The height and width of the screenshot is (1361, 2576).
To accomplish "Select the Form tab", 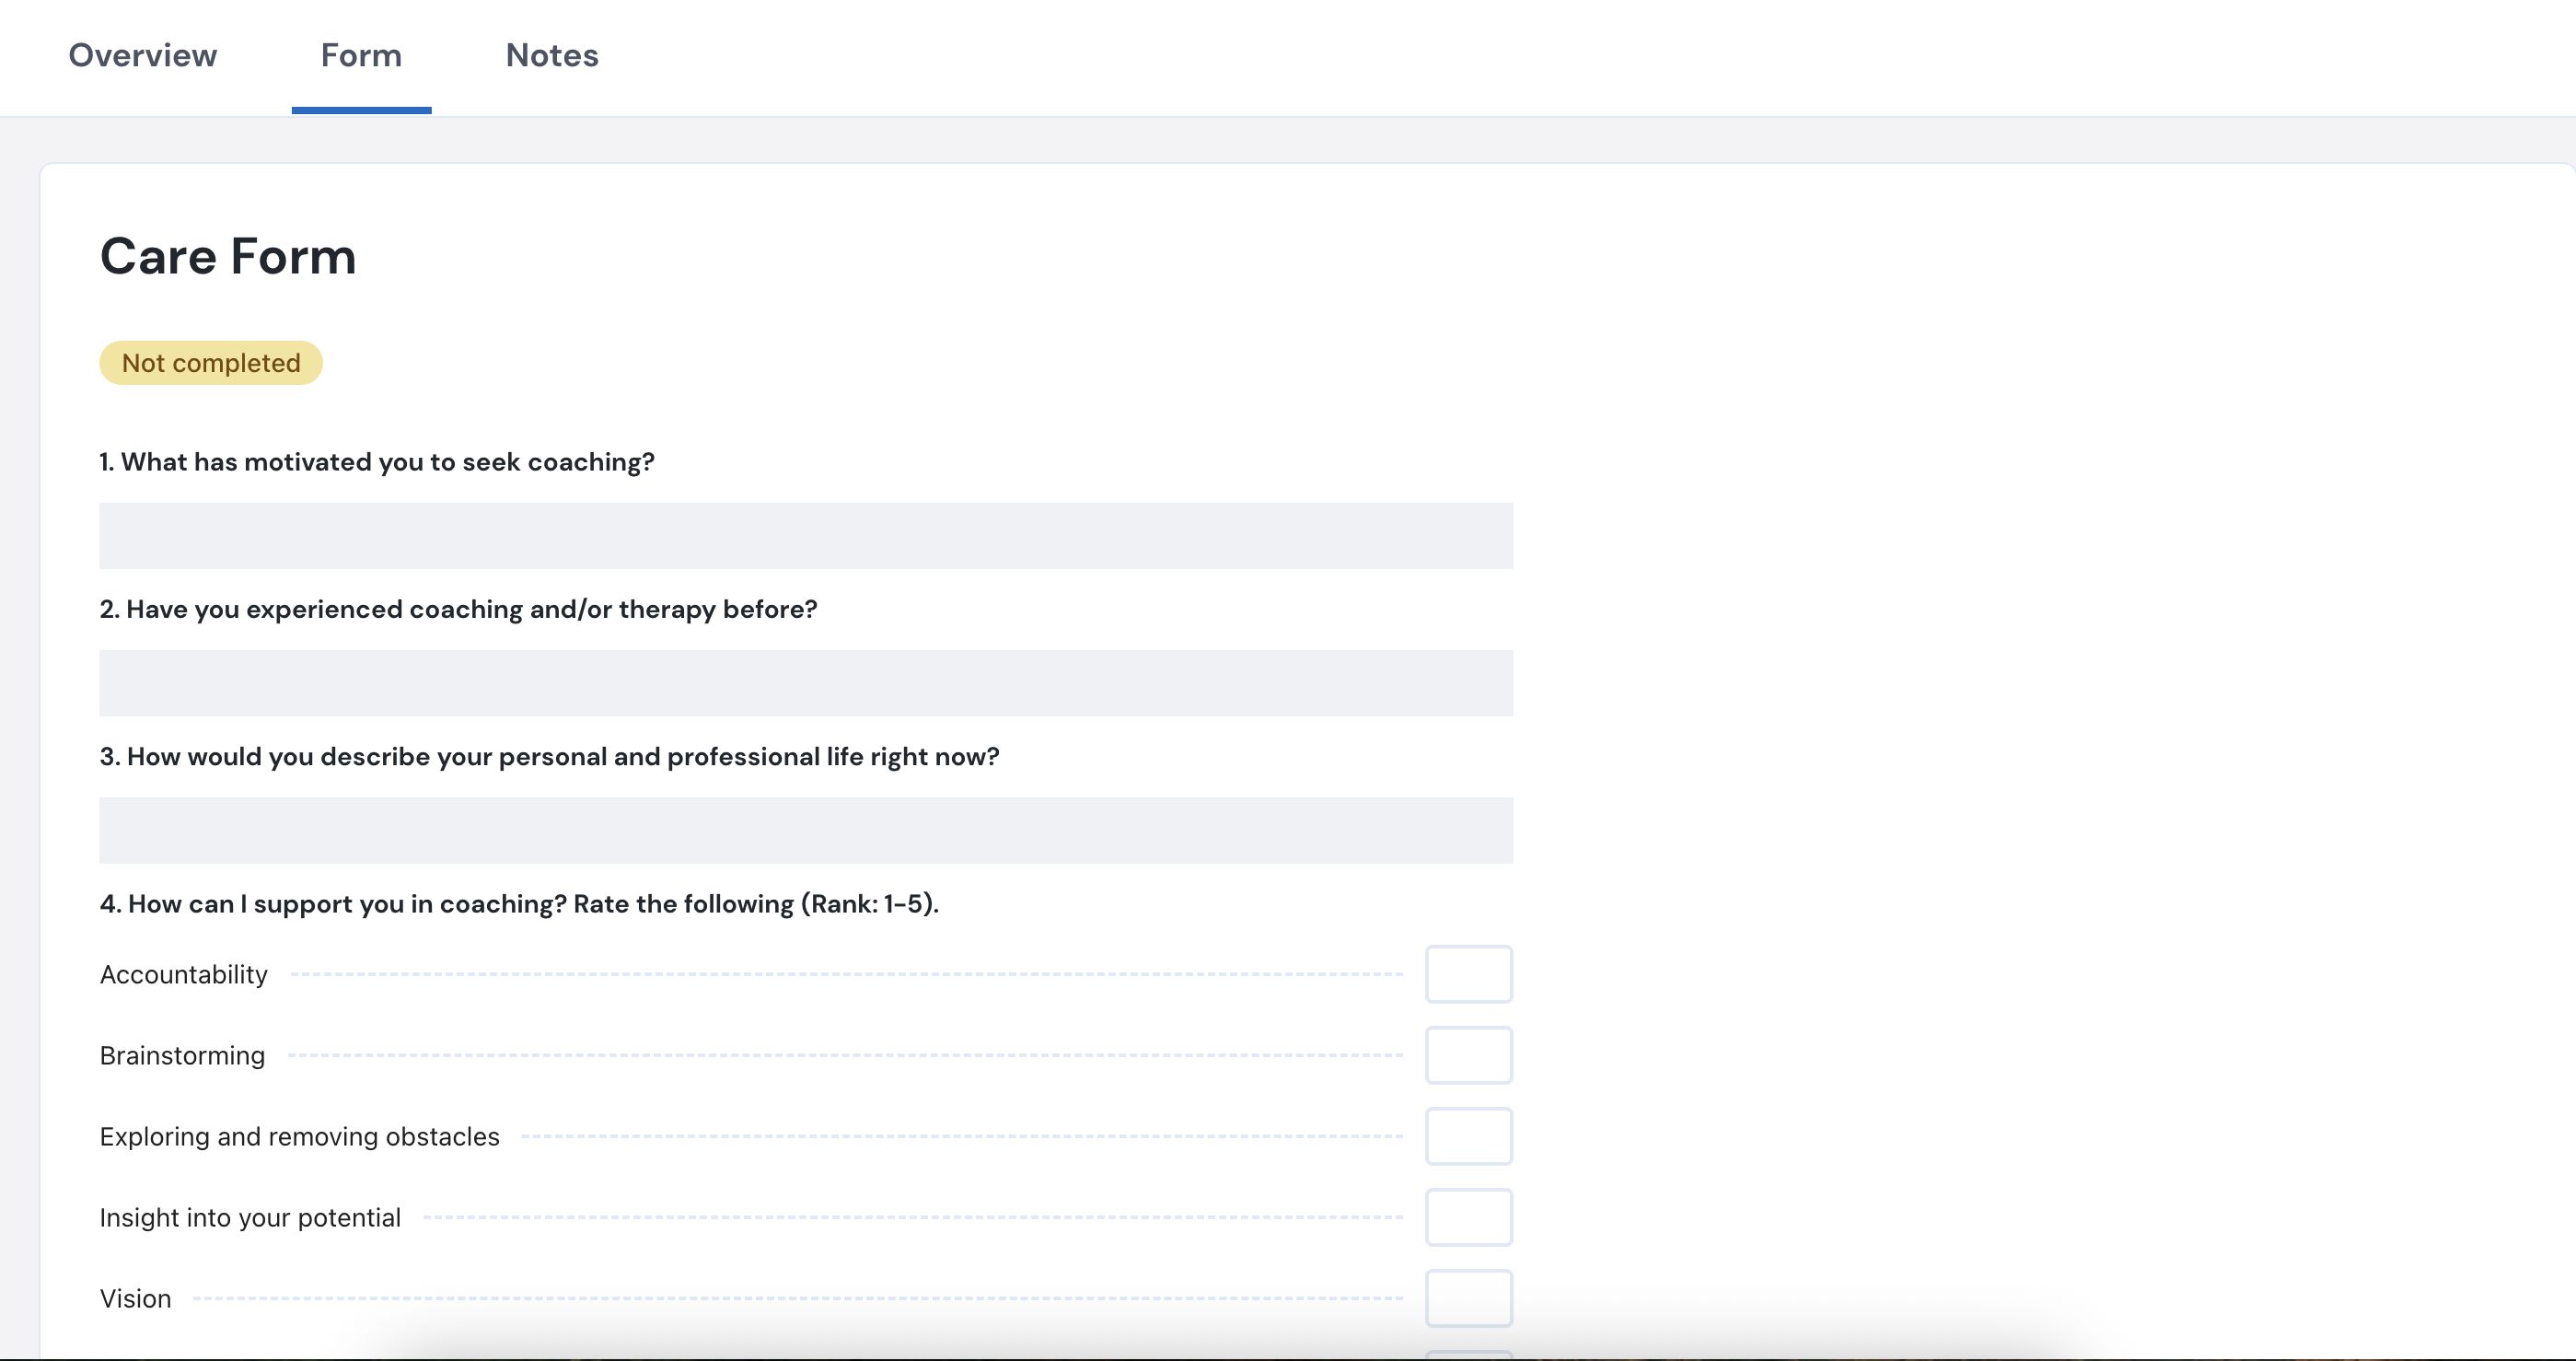I will (x=361, y=55).
